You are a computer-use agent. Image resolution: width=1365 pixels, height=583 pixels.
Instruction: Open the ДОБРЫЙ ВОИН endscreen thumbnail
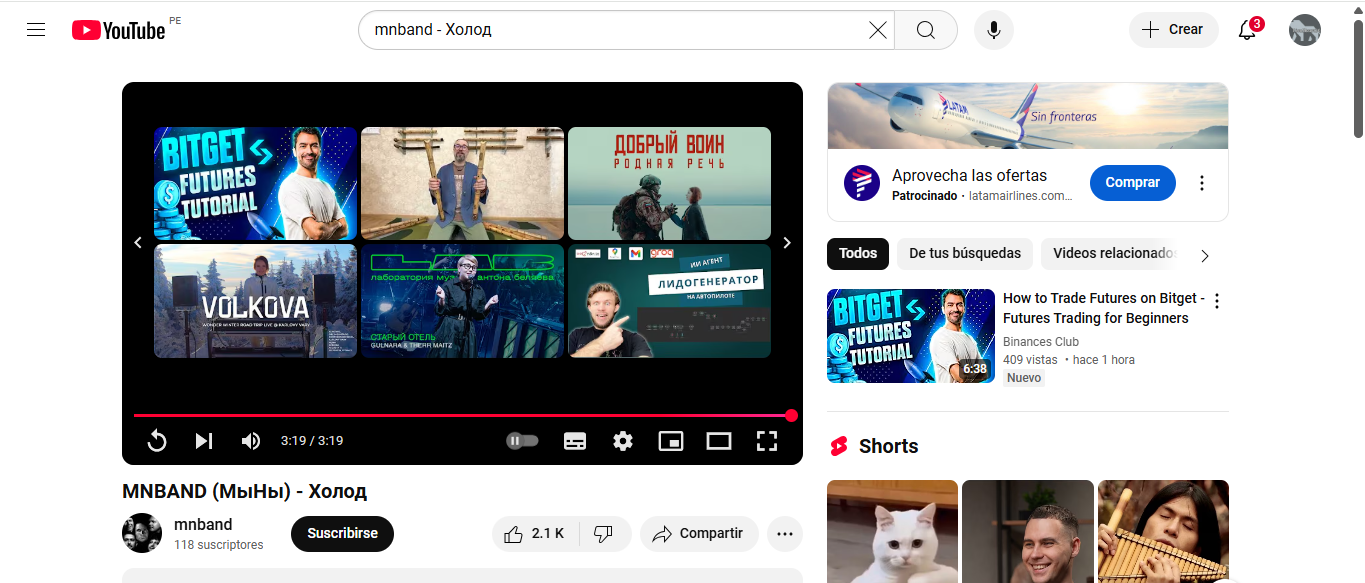point(669,183)
